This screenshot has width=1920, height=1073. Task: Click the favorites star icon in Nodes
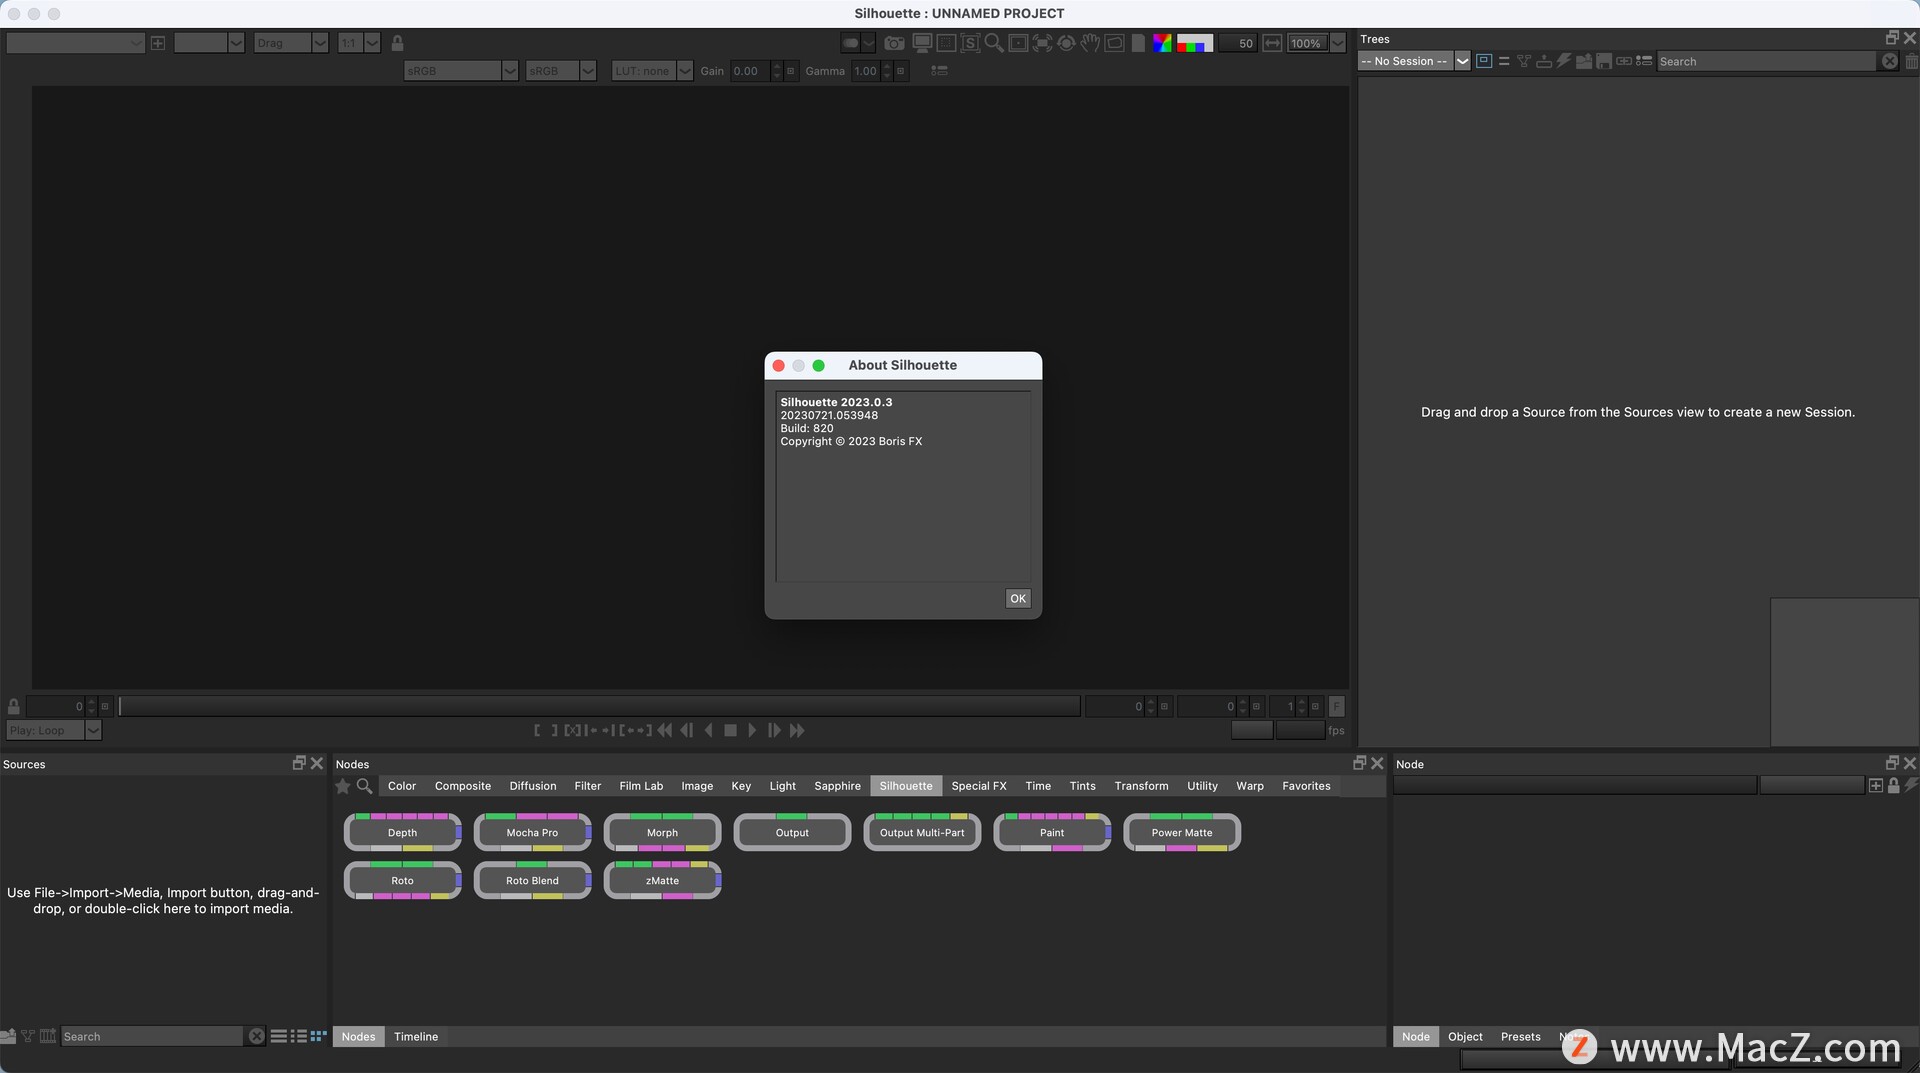click(343, 786)
